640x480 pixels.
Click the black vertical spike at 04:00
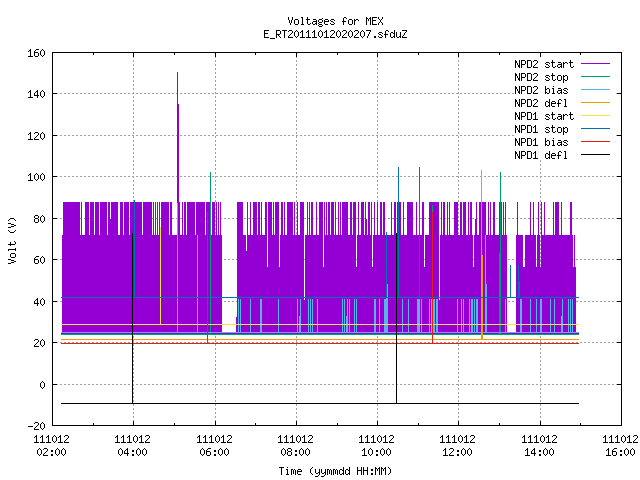[132, 318]
